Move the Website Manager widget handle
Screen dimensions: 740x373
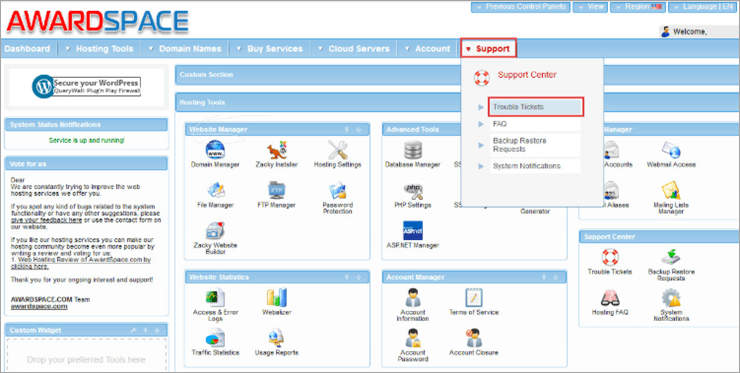point(358,129)
